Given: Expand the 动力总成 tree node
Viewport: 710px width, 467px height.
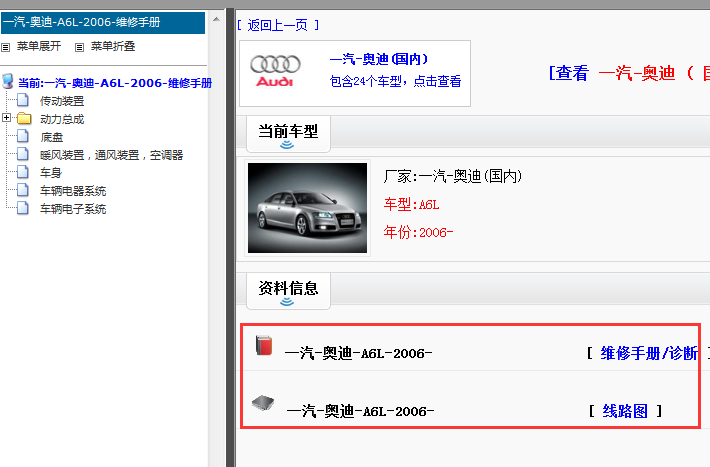Looking at the screenshot, I should click(x=6, y=118).
